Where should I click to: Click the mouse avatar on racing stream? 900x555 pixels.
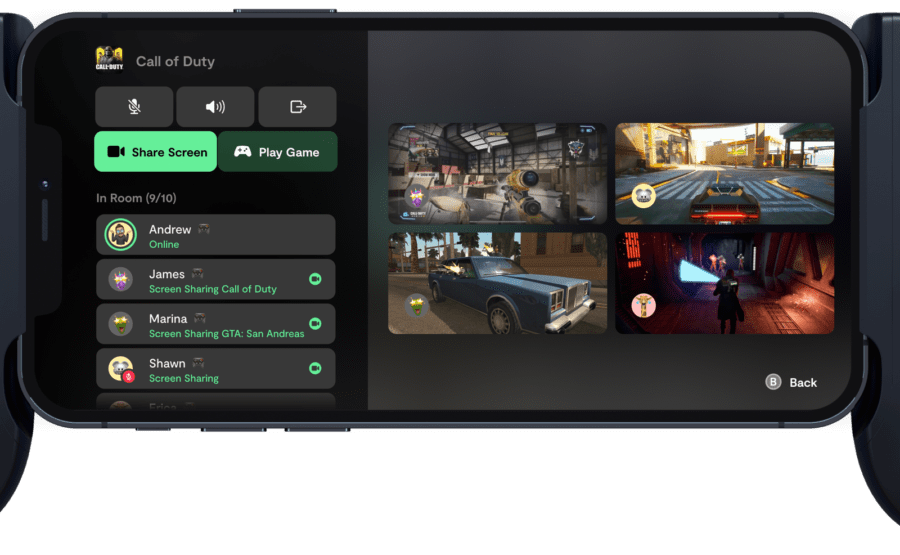point(643,196)
